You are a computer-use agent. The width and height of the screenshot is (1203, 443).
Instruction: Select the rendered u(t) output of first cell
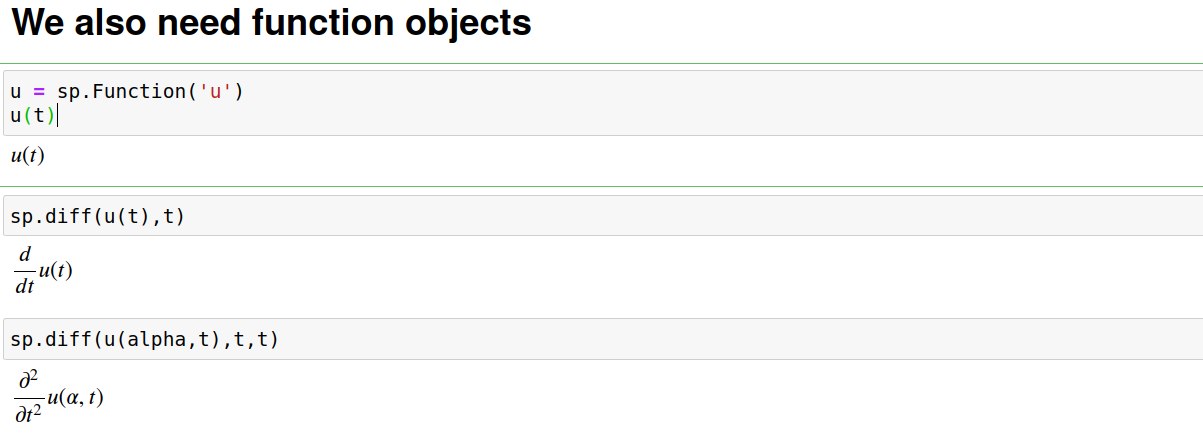pyautogui.click(x=28, y=156)
